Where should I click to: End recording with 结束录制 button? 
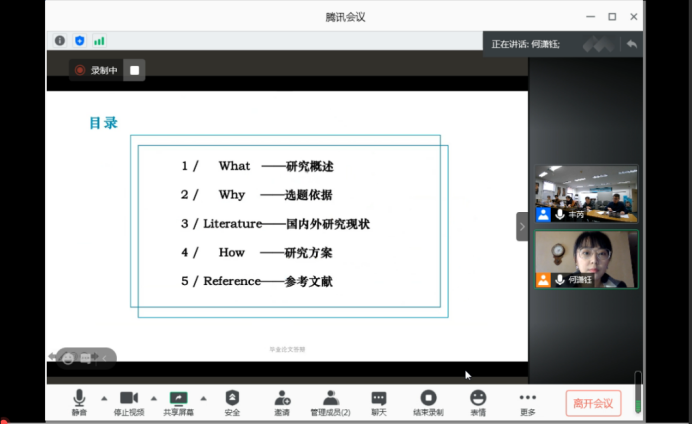coord(428,402)
